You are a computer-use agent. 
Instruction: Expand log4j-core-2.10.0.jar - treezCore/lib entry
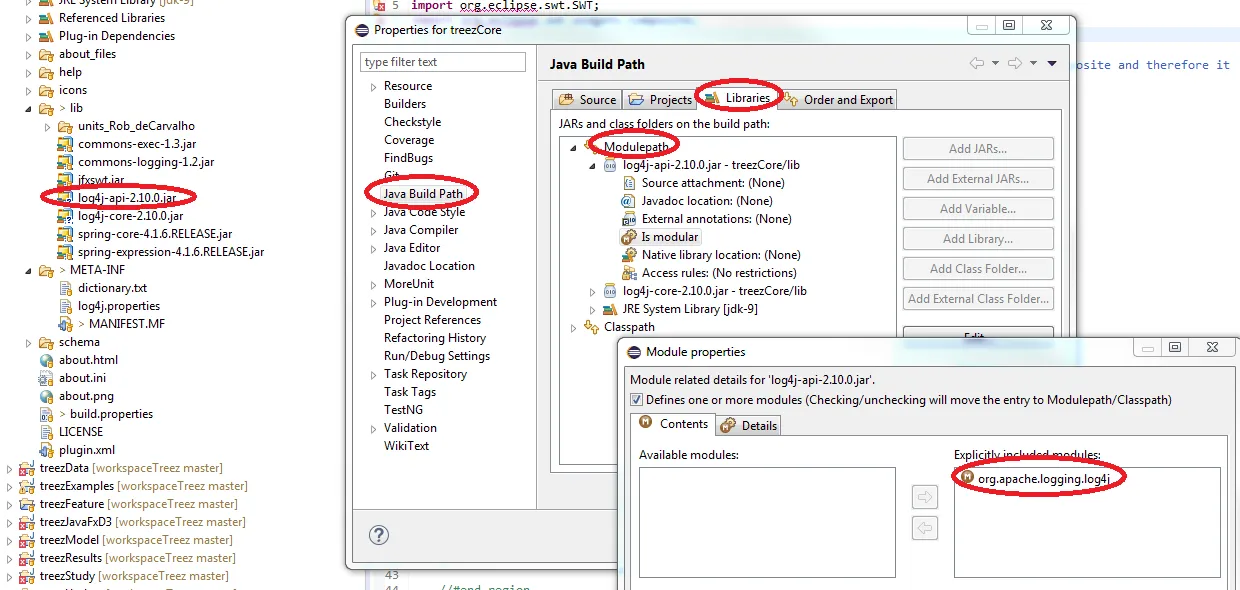click(x=593, y=291)
